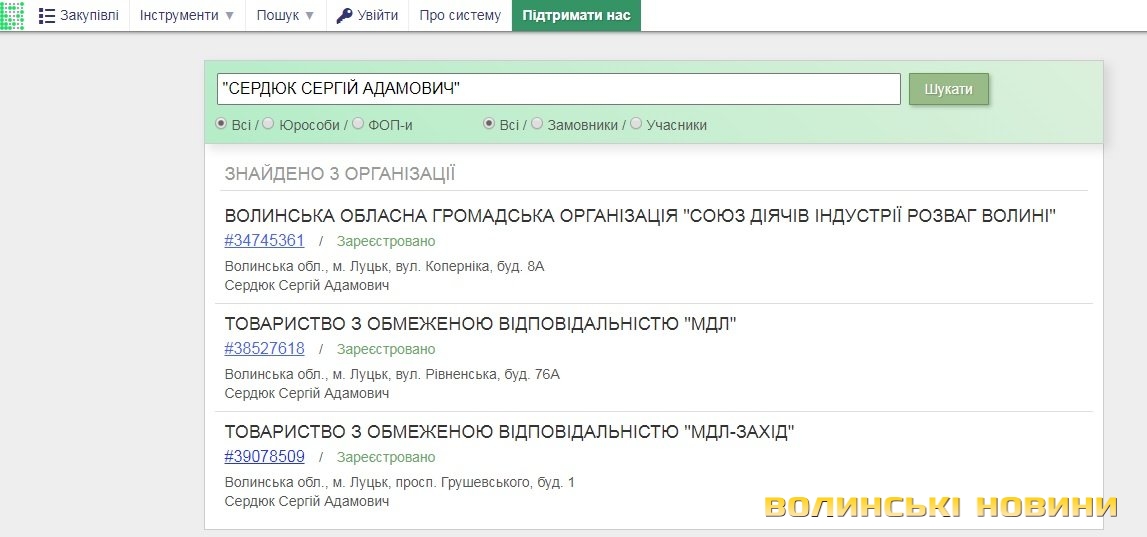Viewport: 1147px width, 537px height.
Task: Open organization code link #34745361
Action: coord(264,241)
